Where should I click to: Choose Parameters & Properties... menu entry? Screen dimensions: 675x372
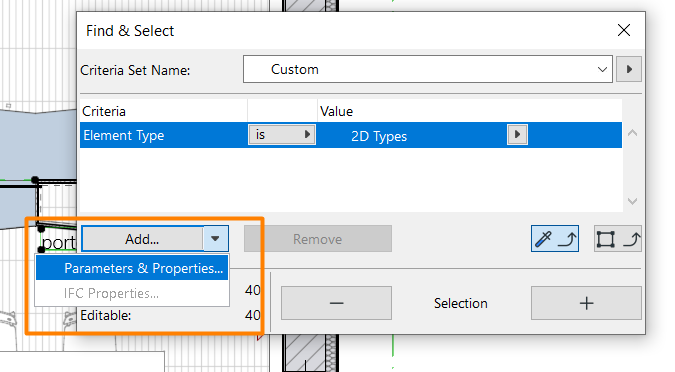132,268
